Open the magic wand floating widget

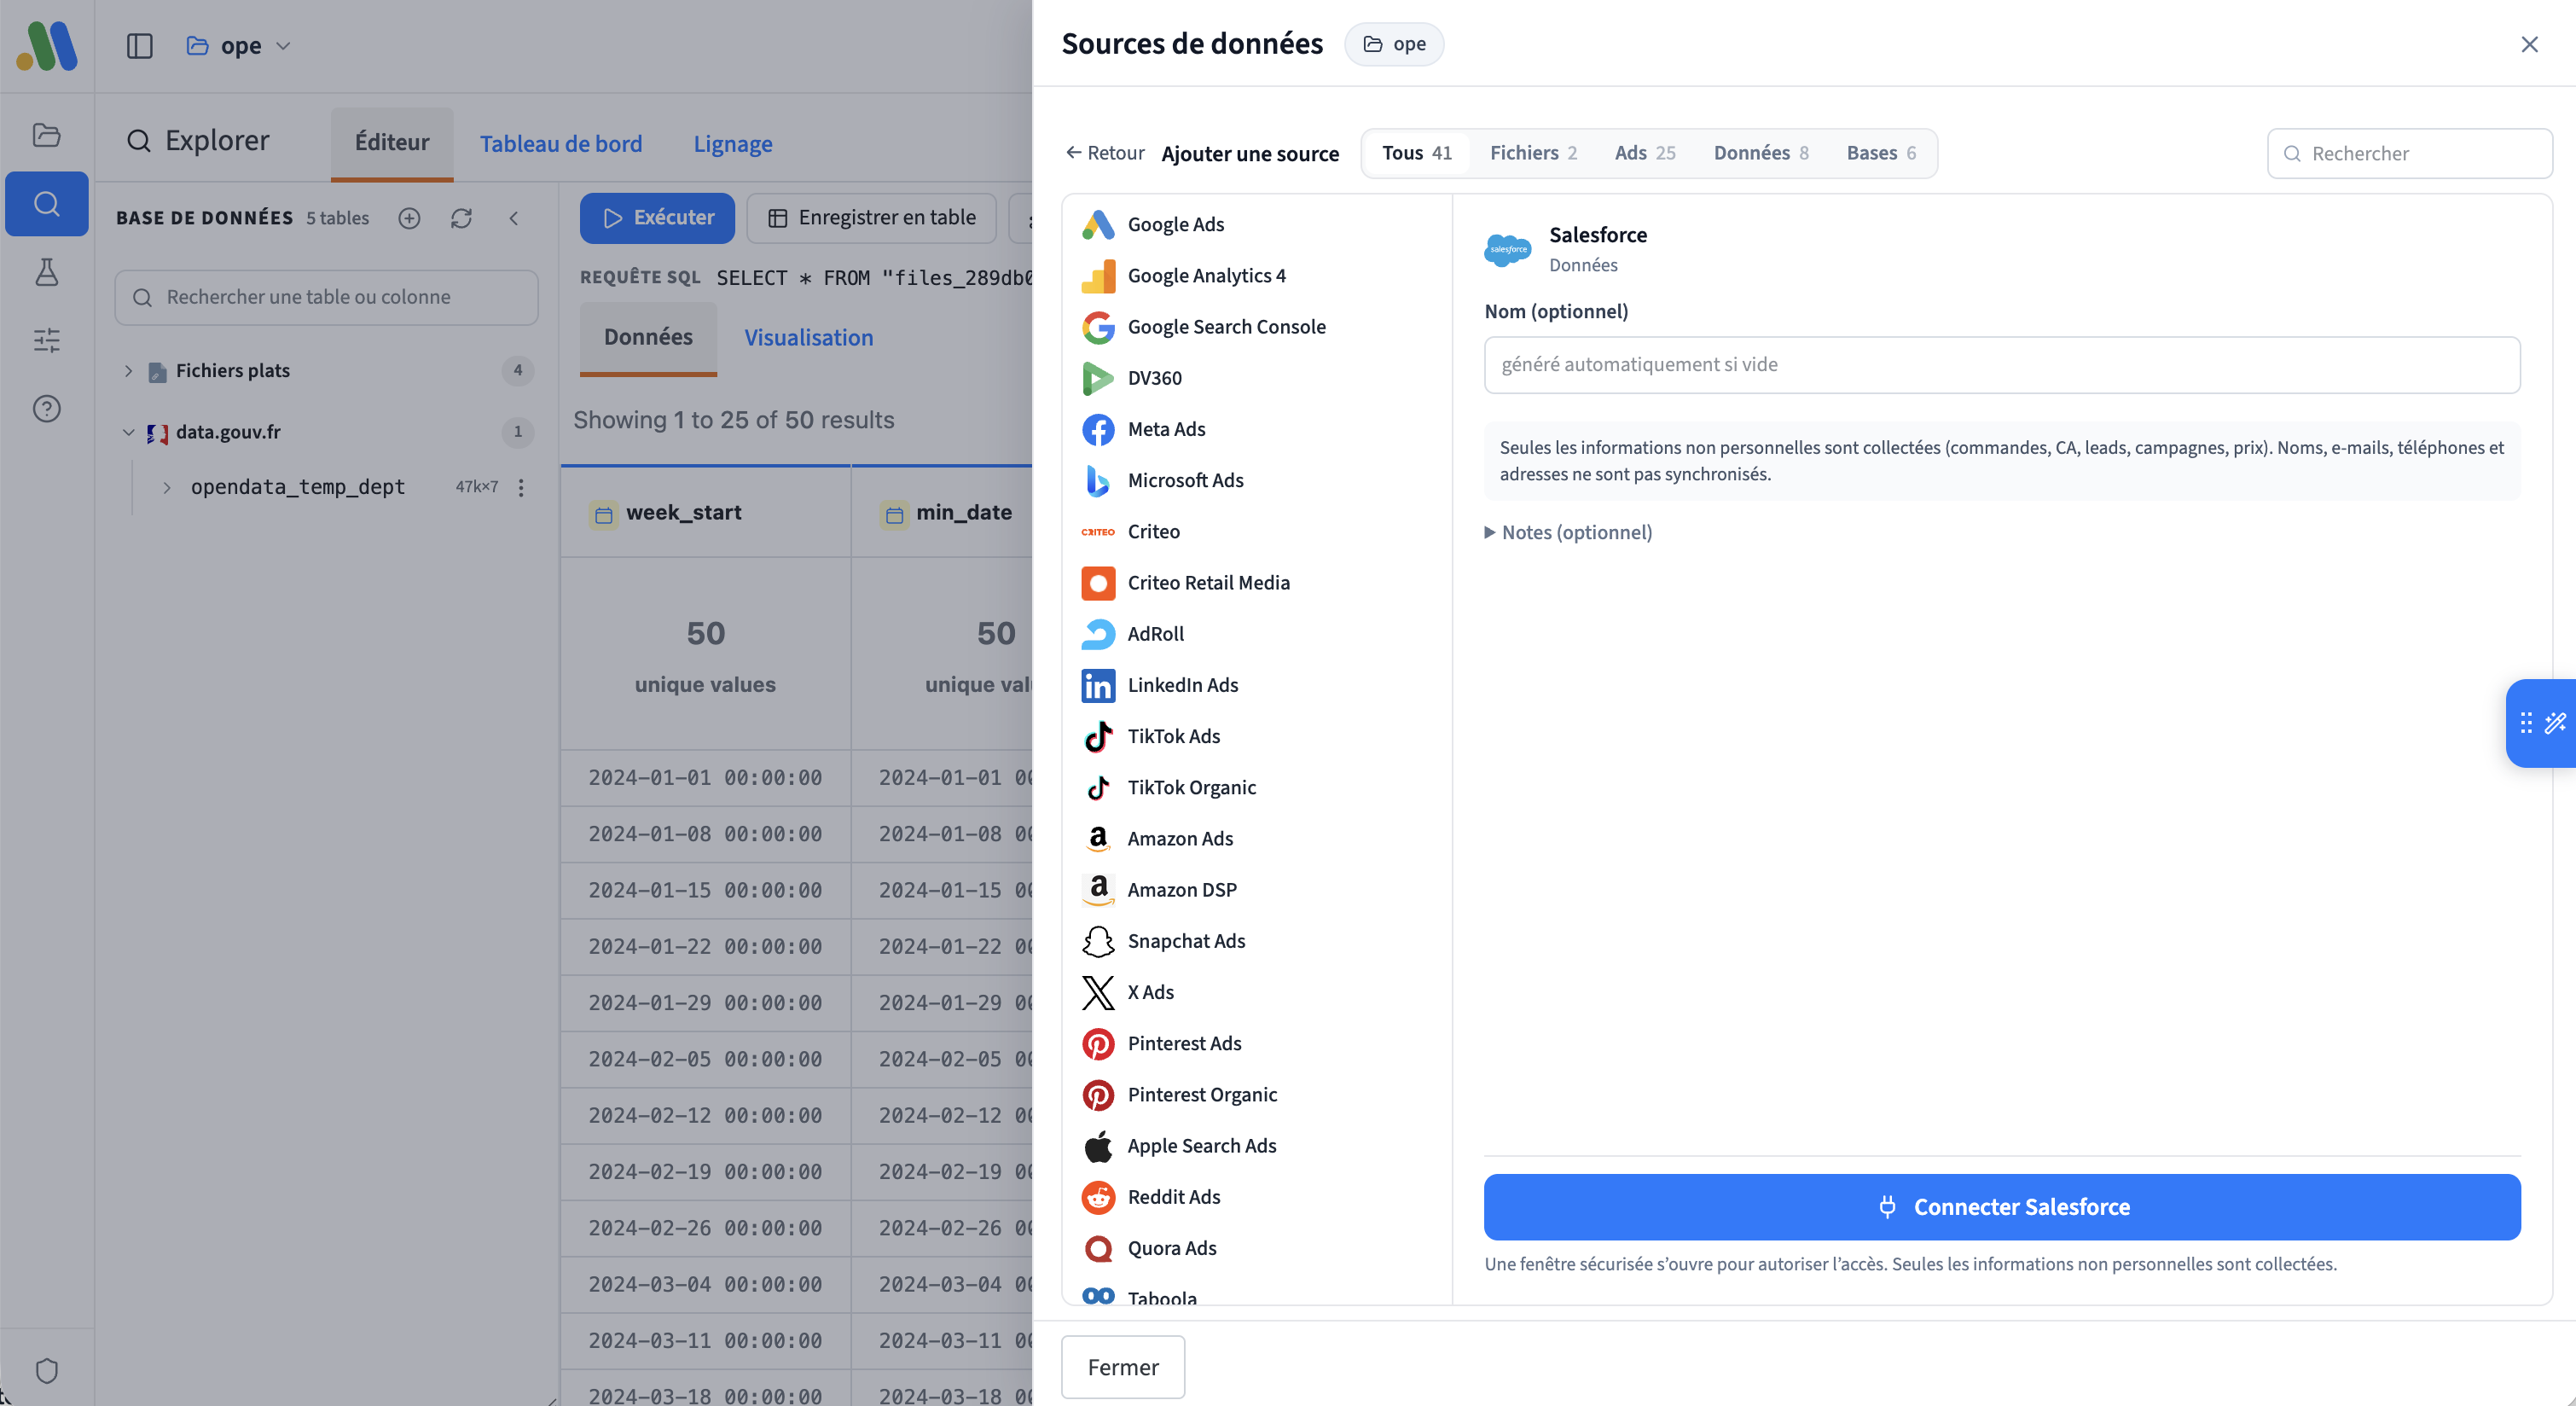(x=2556, y=723)
